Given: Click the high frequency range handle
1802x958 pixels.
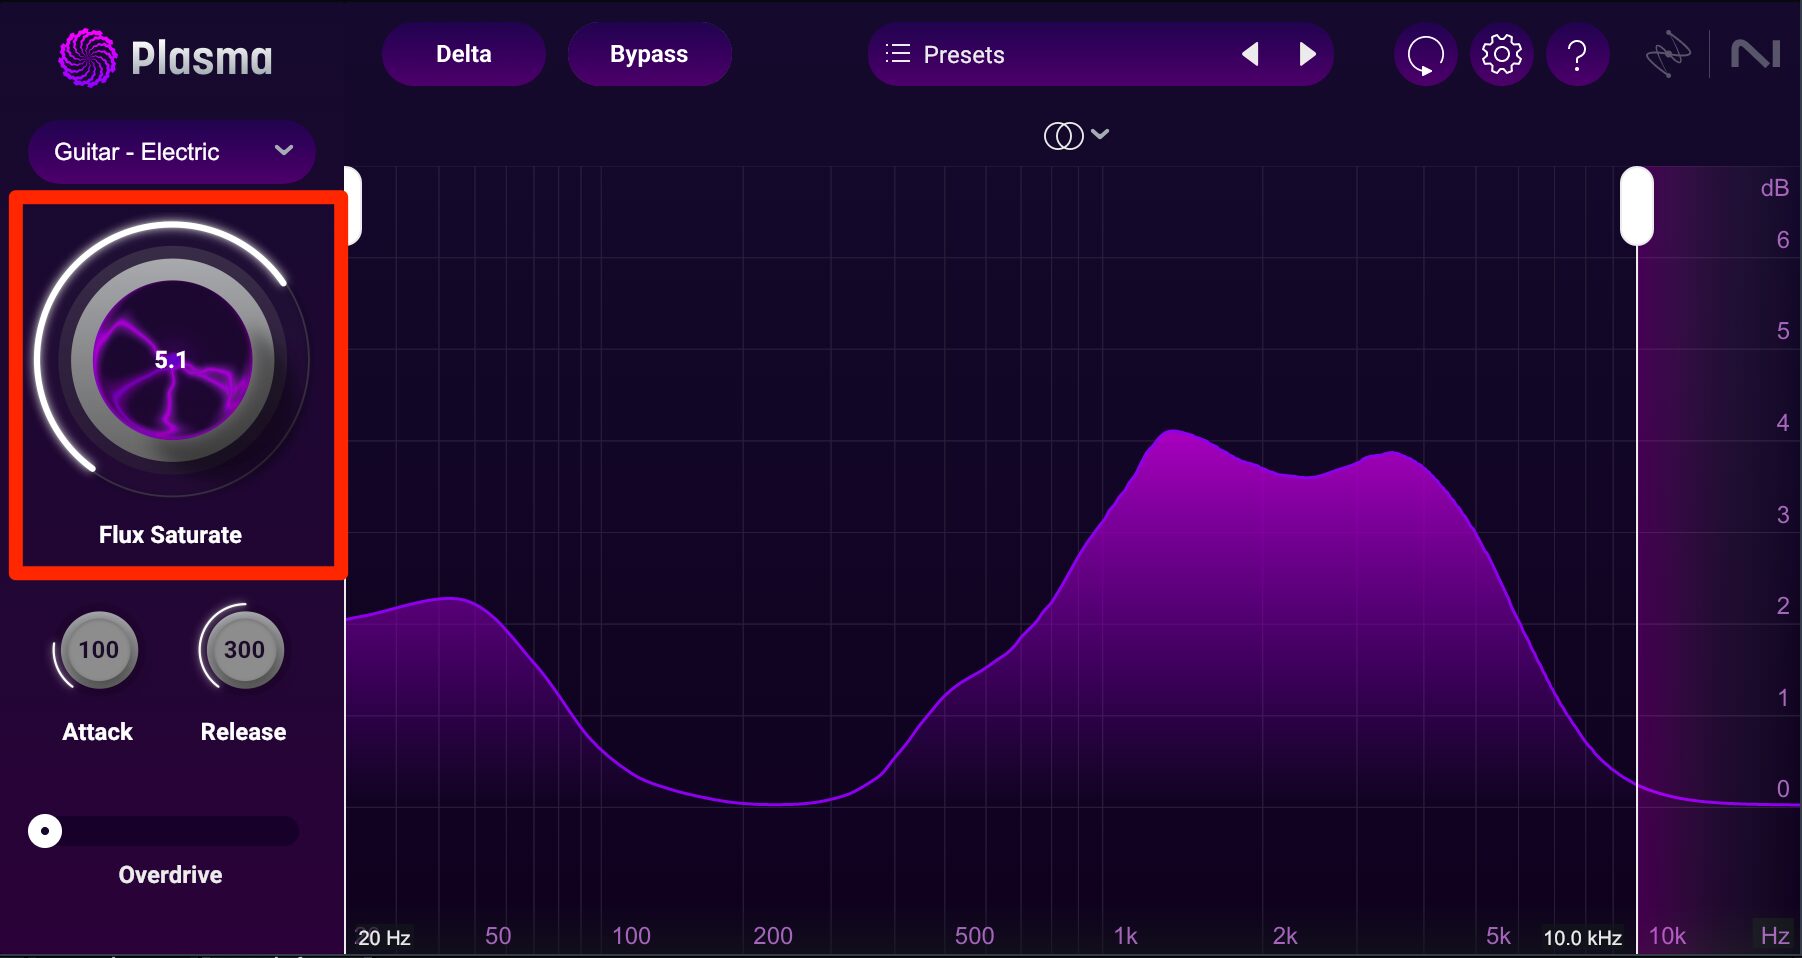Looking at the screenshot, I should pos(1637,206).
